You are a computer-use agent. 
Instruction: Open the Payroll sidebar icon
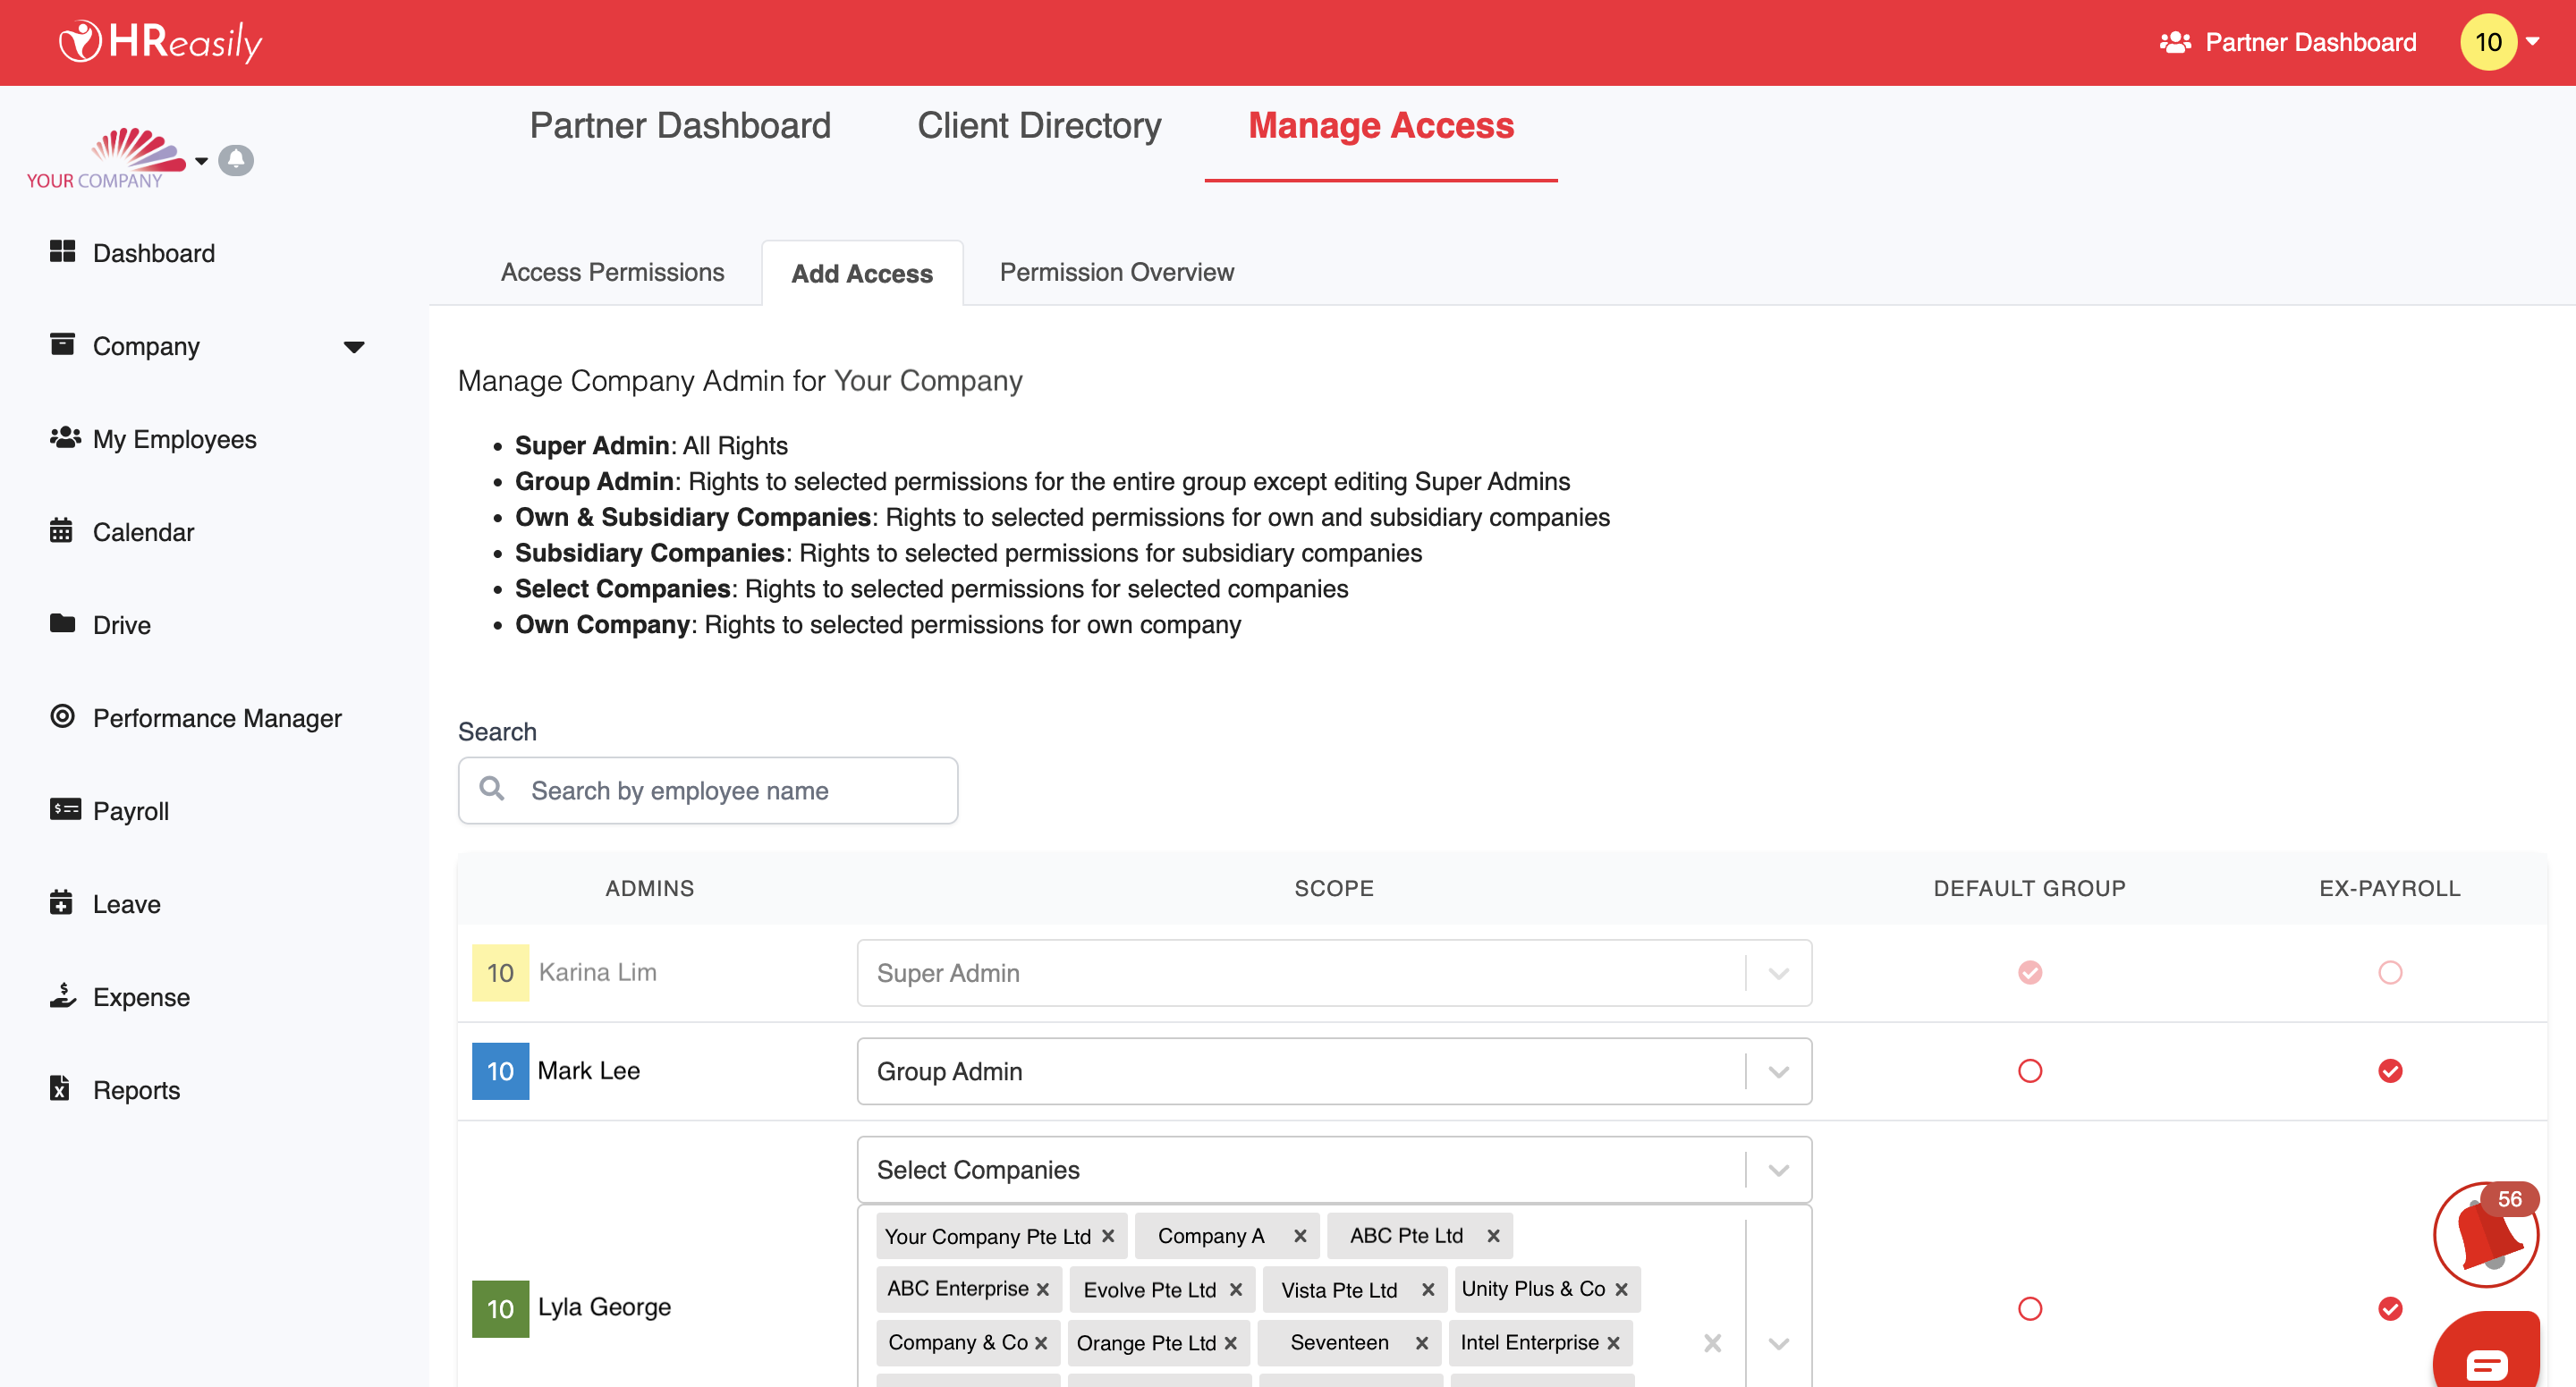(64, 809)
